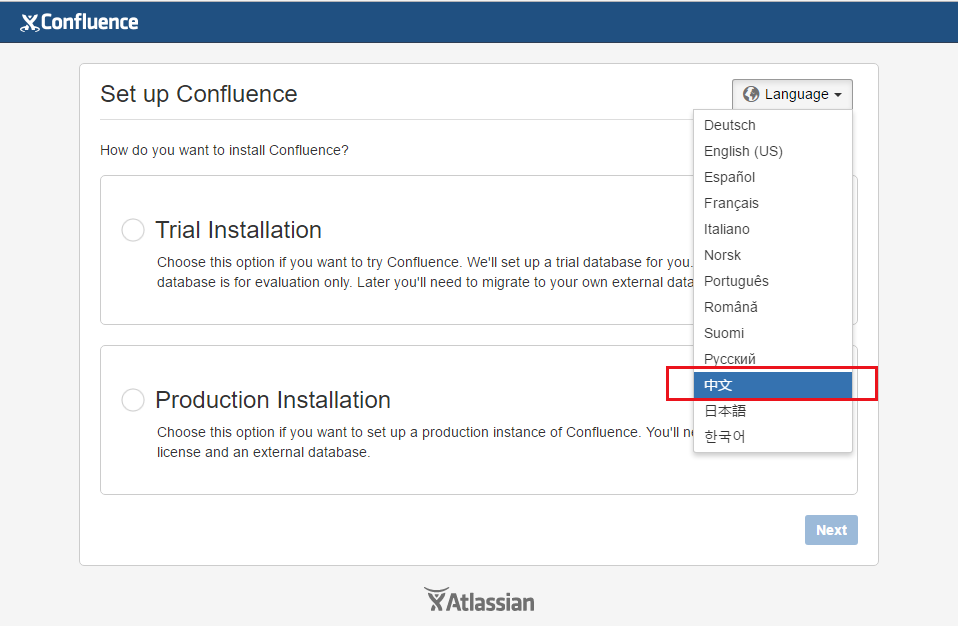
Task: Click the Next button
Action: tap(831, 530)
